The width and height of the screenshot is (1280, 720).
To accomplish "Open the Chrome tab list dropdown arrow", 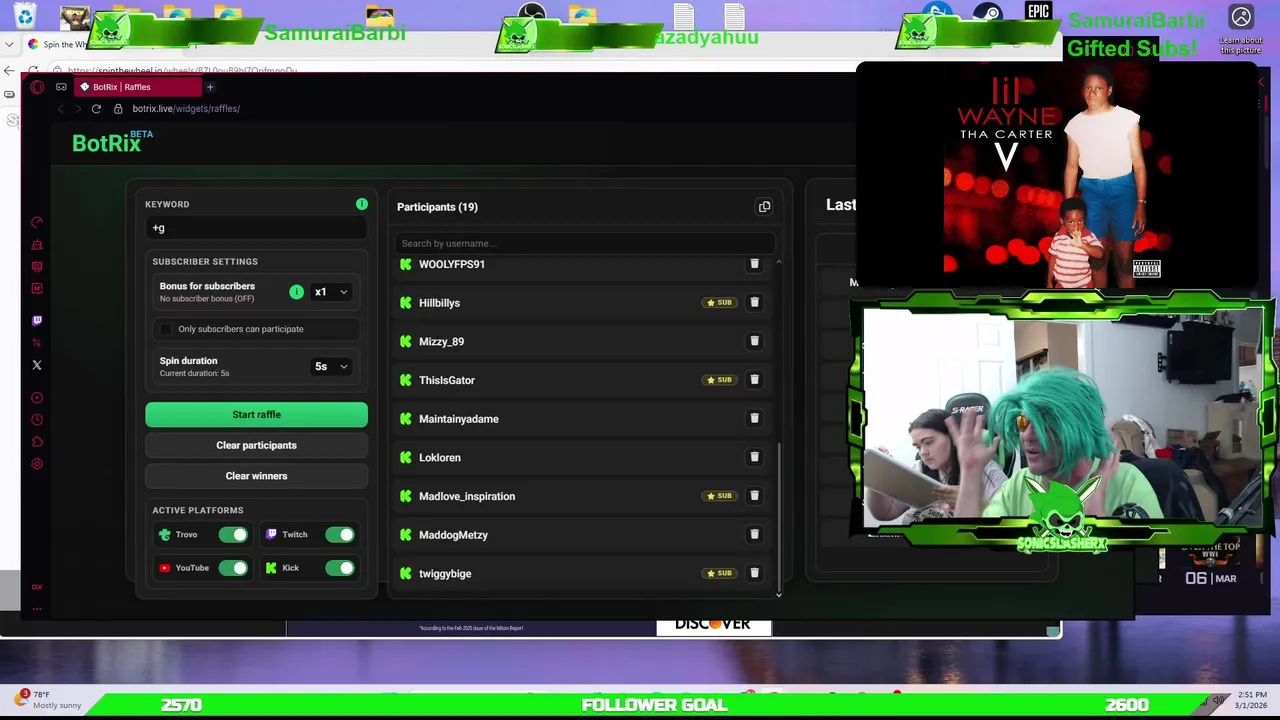I will (x=9, y=44).
